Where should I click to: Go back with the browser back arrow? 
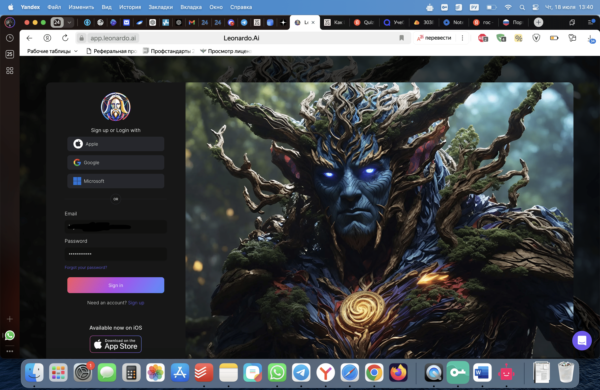(x=29, y=38)
